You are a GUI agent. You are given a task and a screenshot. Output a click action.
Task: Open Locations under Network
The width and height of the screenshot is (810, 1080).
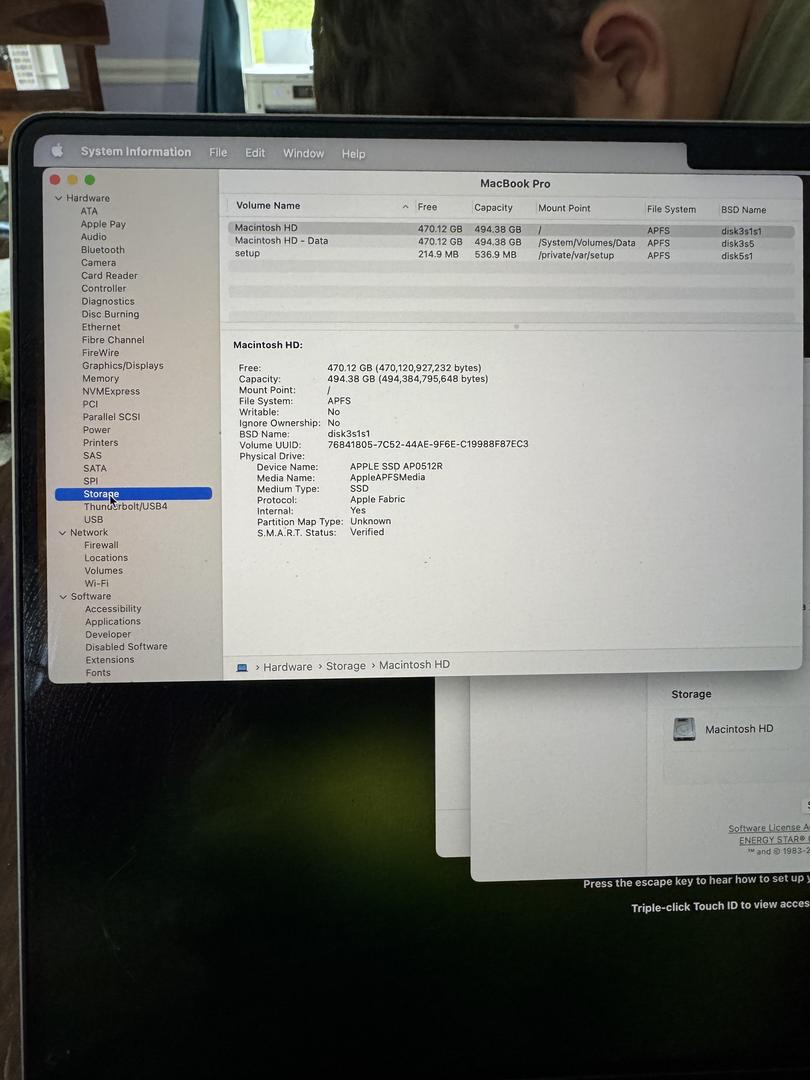pyautogui.click(x=106, y=558)
